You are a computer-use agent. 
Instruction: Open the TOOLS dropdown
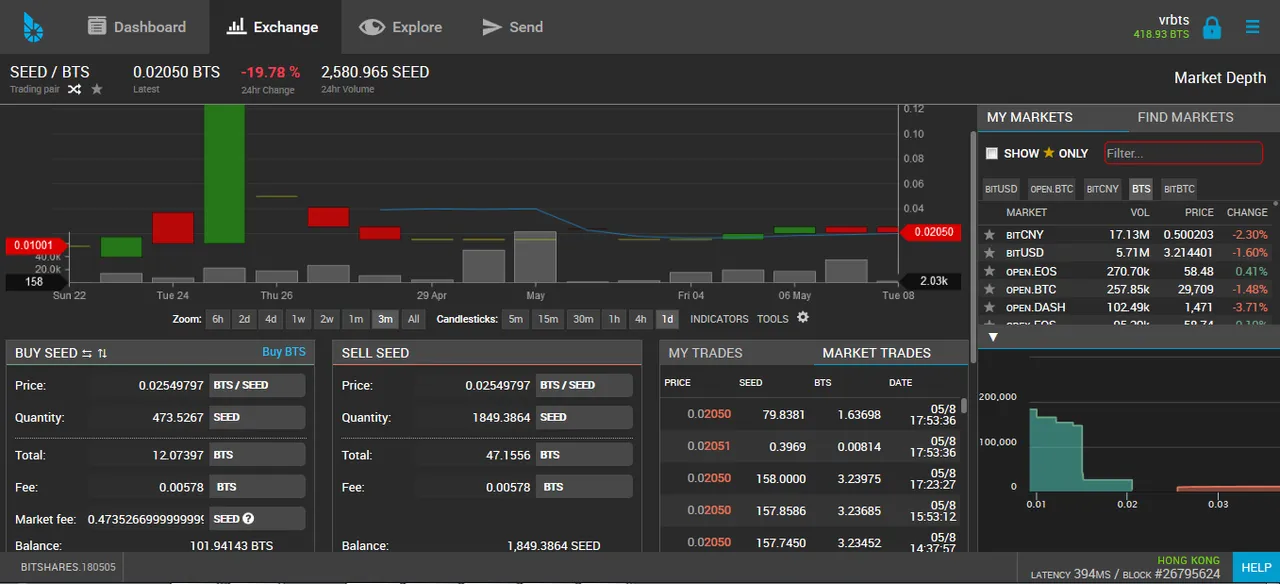tap(773, 319)
